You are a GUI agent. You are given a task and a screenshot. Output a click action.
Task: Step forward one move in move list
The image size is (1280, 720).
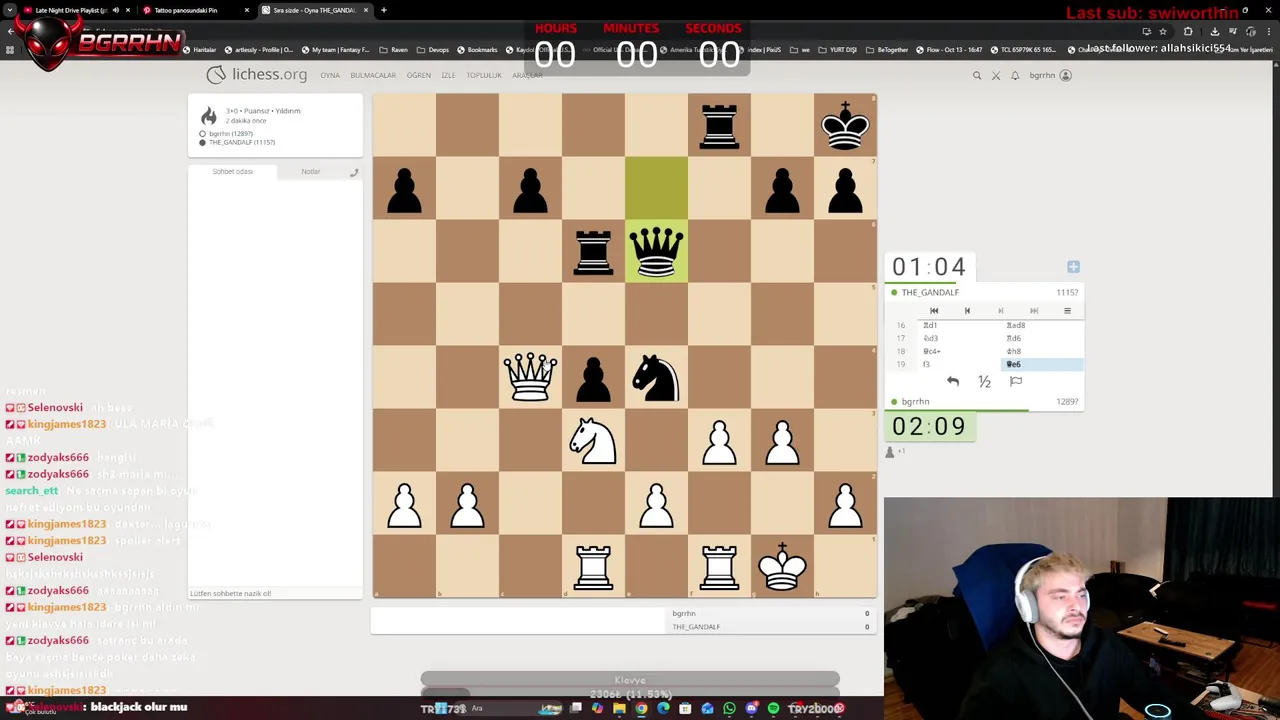tap(1001, 311)
